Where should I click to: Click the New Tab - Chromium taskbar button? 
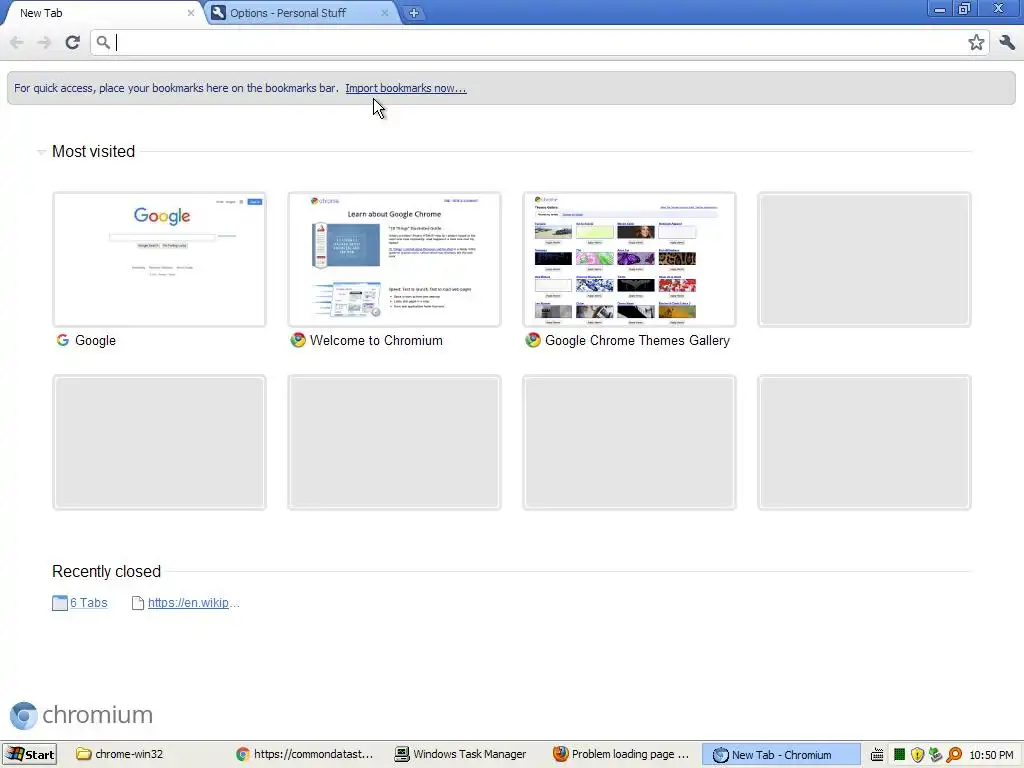781,754
